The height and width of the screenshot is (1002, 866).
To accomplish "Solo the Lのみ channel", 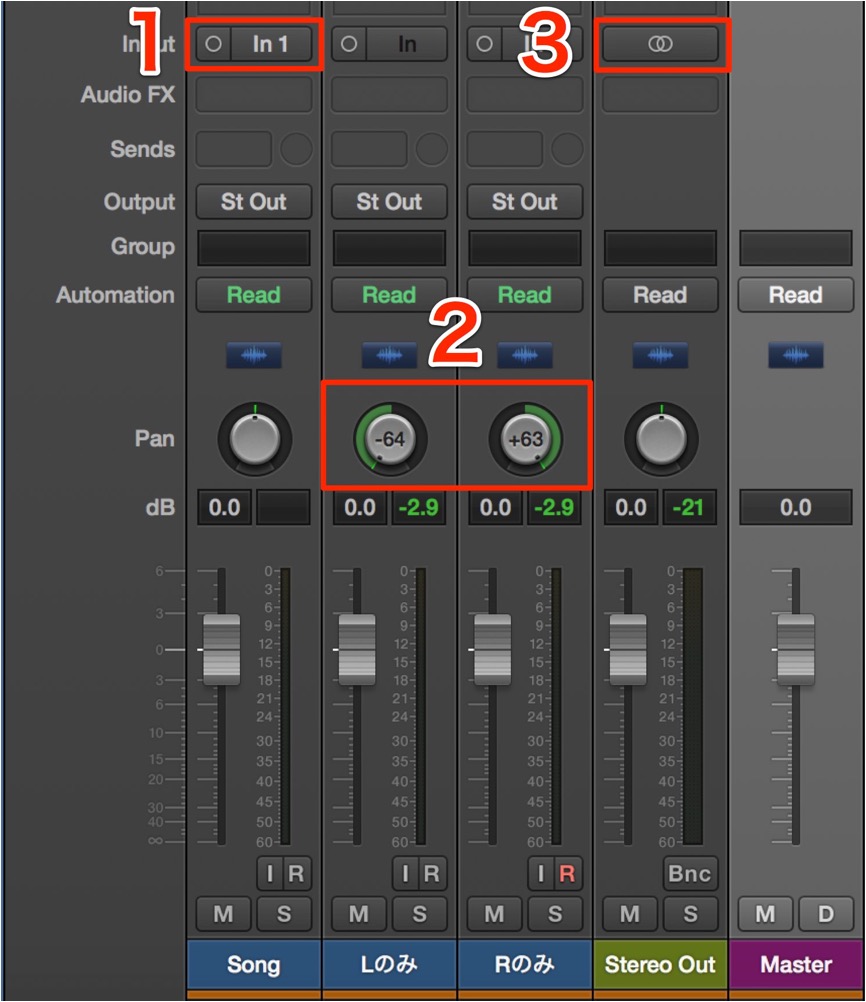I will click(x=419, y=914).
